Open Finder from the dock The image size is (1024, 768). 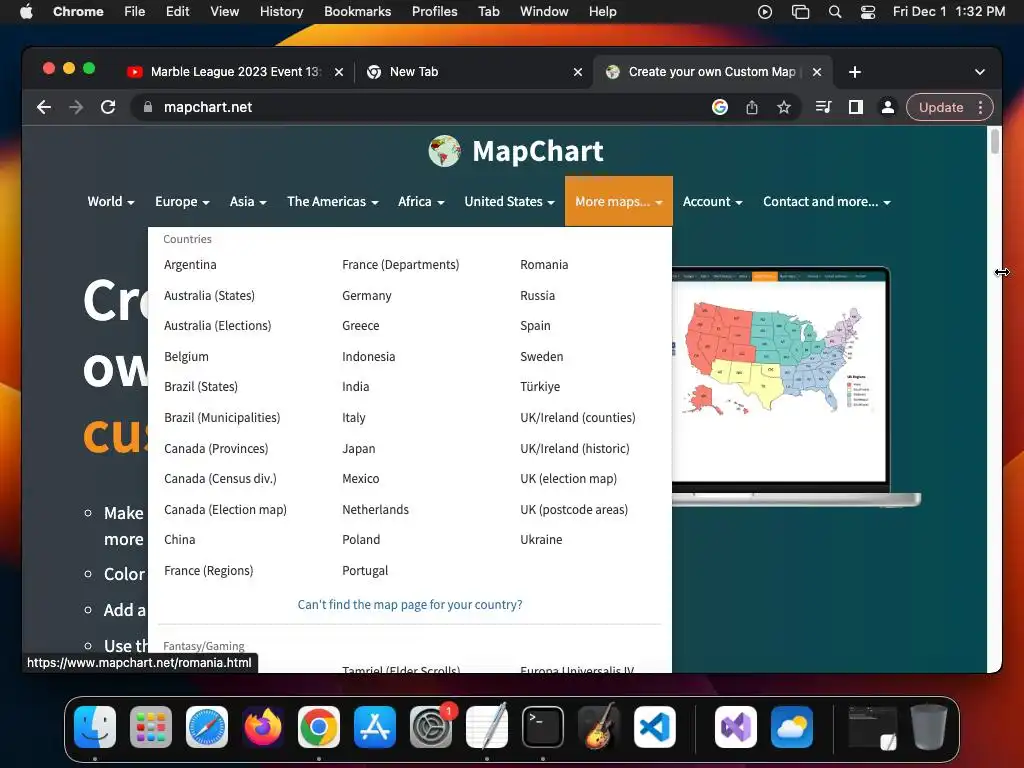[95, 727]
